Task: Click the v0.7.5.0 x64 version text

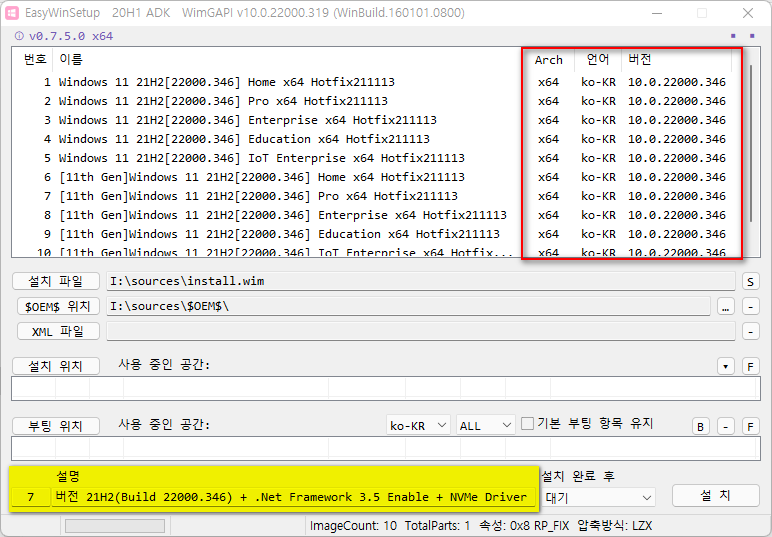Action: point(71,36)
